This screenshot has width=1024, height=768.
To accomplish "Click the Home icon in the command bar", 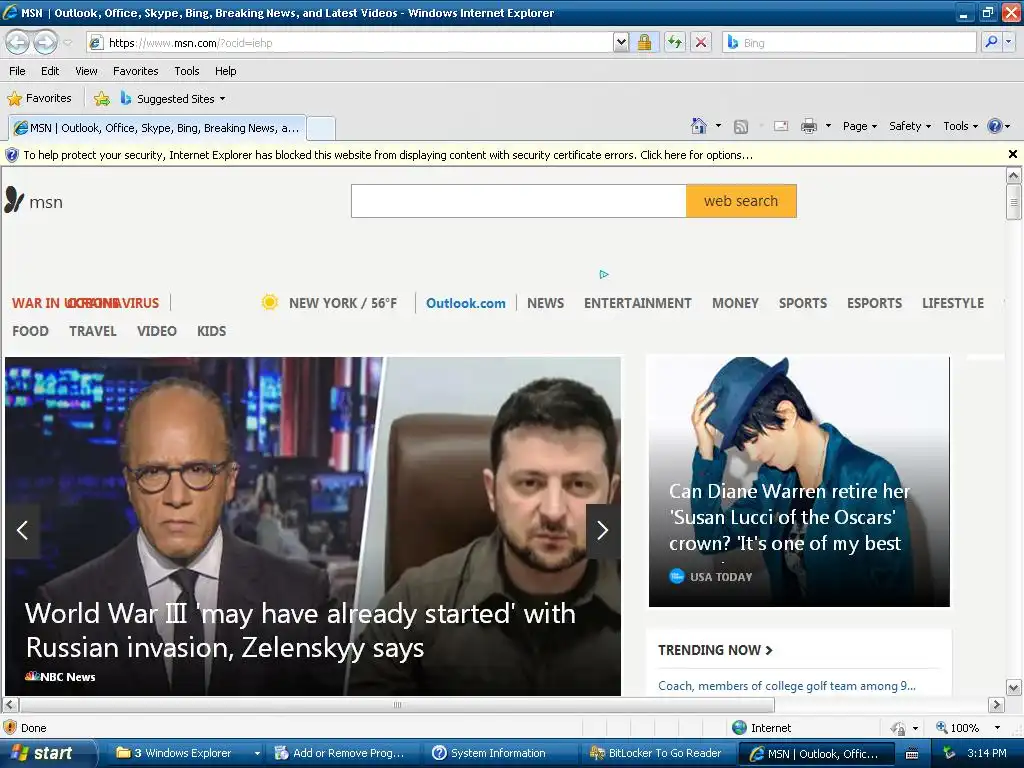I will [699, 126].
